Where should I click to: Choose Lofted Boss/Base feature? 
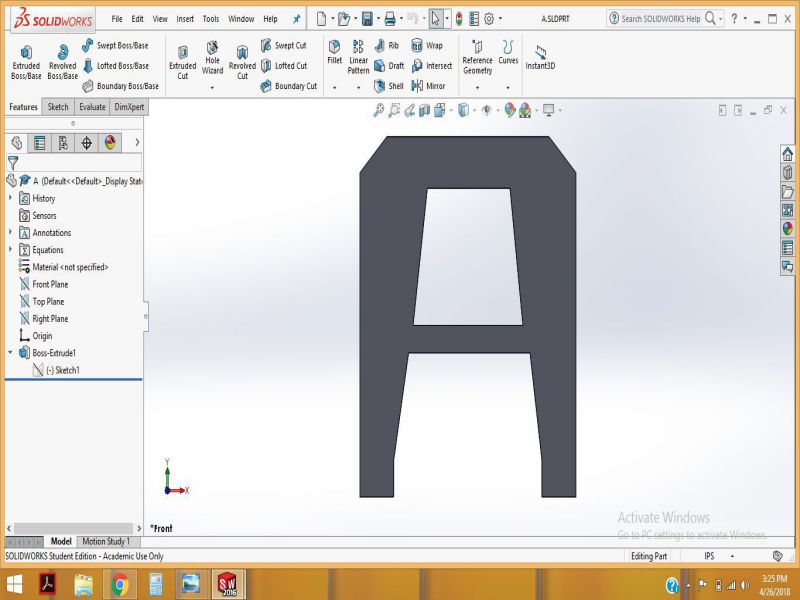116,66
